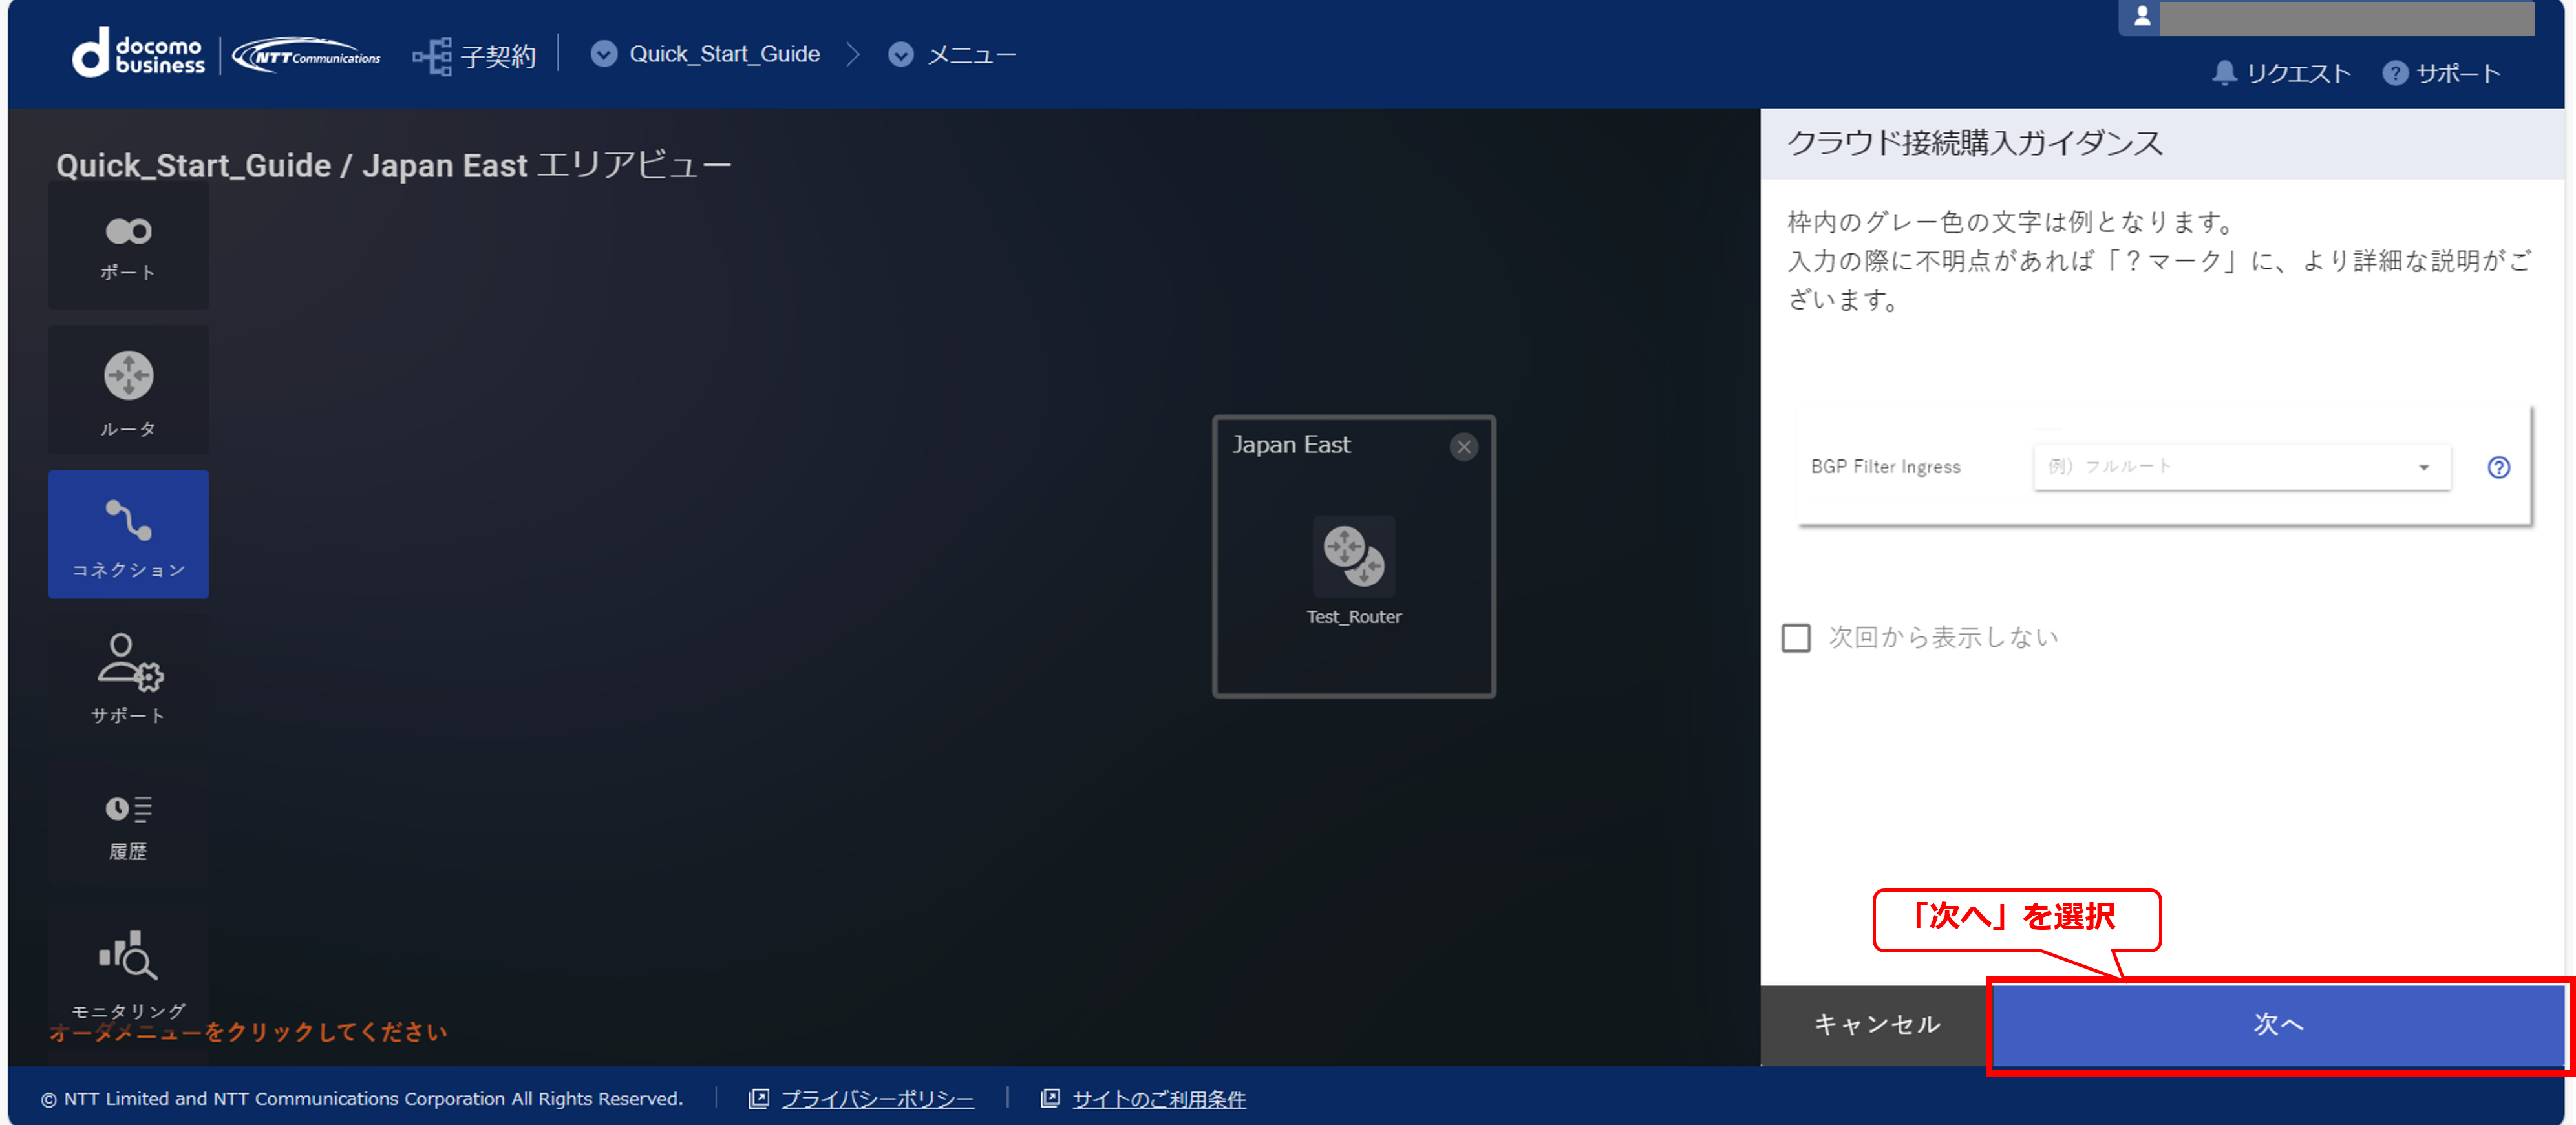Click the external-link icon beside プライバシーポリシー
Screen dimensions: 2576x1125
pyautogui.click(x=758, y=1098)
